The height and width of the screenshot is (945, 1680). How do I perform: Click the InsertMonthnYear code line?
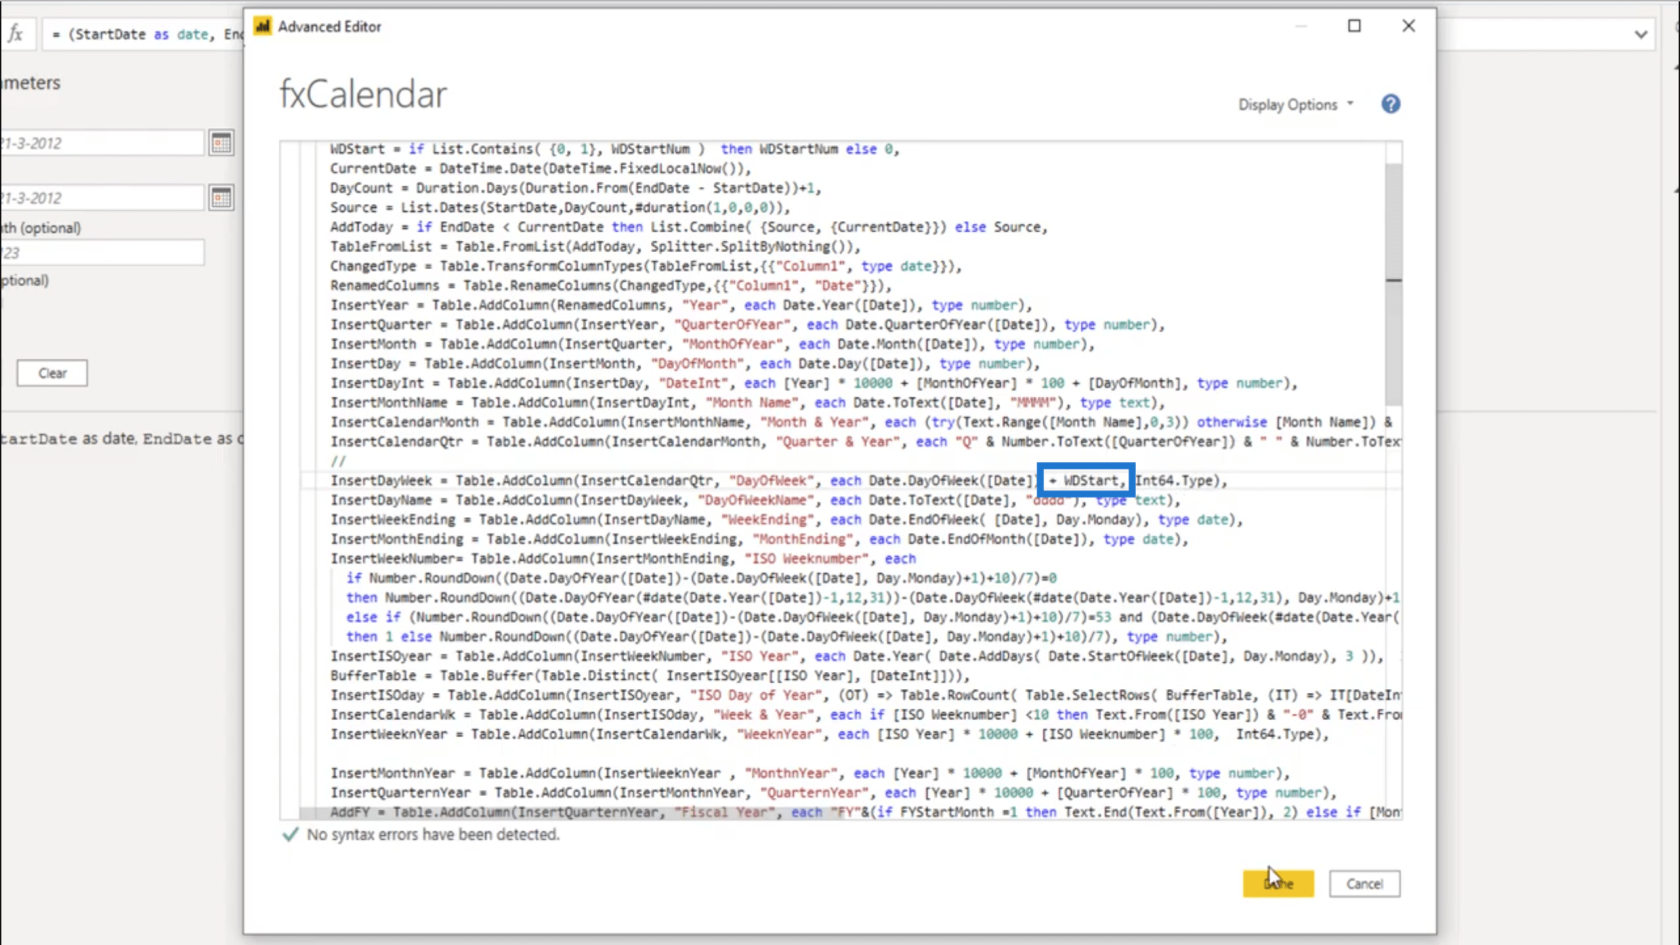coord(810,774)
